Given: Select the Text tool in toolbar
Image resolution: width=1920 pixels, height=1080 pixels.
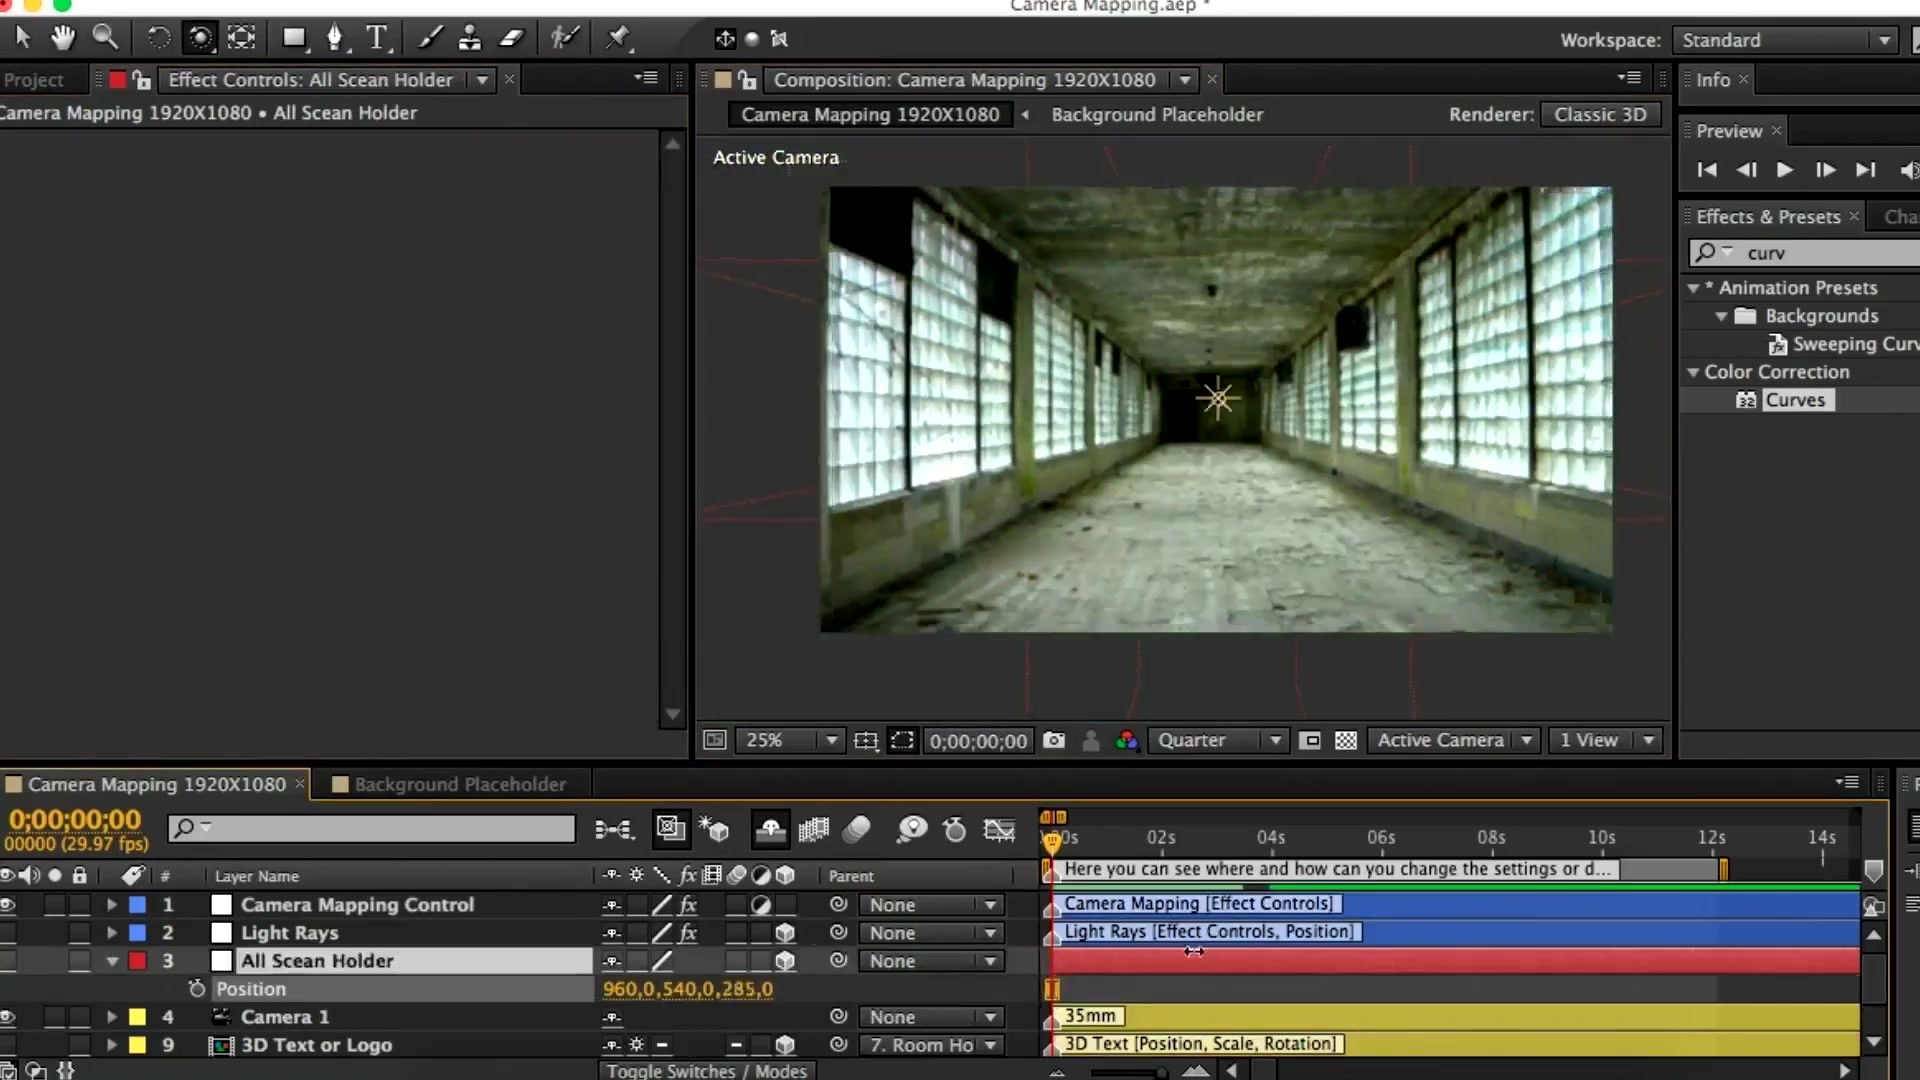Looking at the screenshot, I should point(377,36).
